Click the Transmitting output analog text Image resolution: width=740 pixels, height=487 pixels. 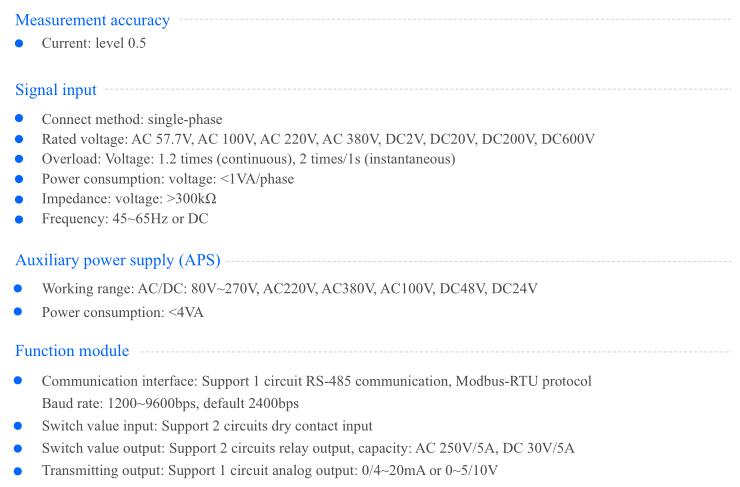tap(269, 470)
